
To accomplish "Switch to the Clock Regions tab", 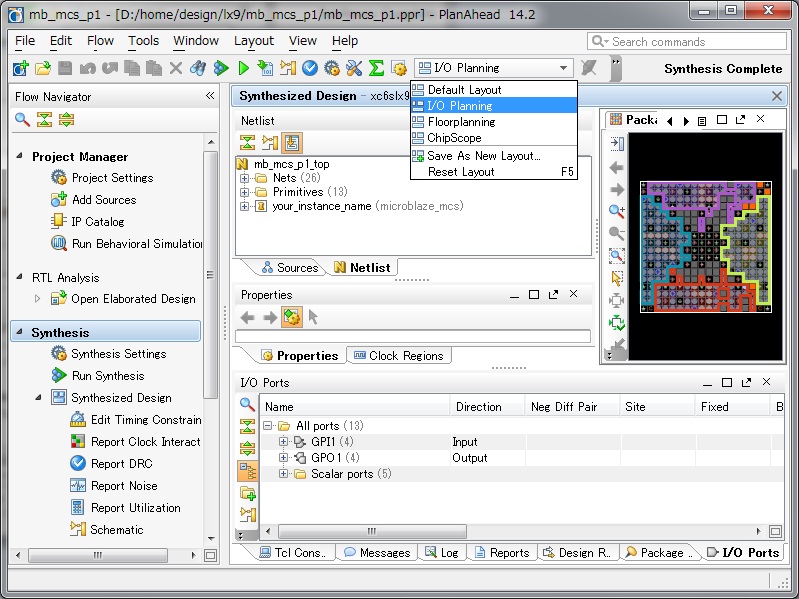I will (399, 356).
